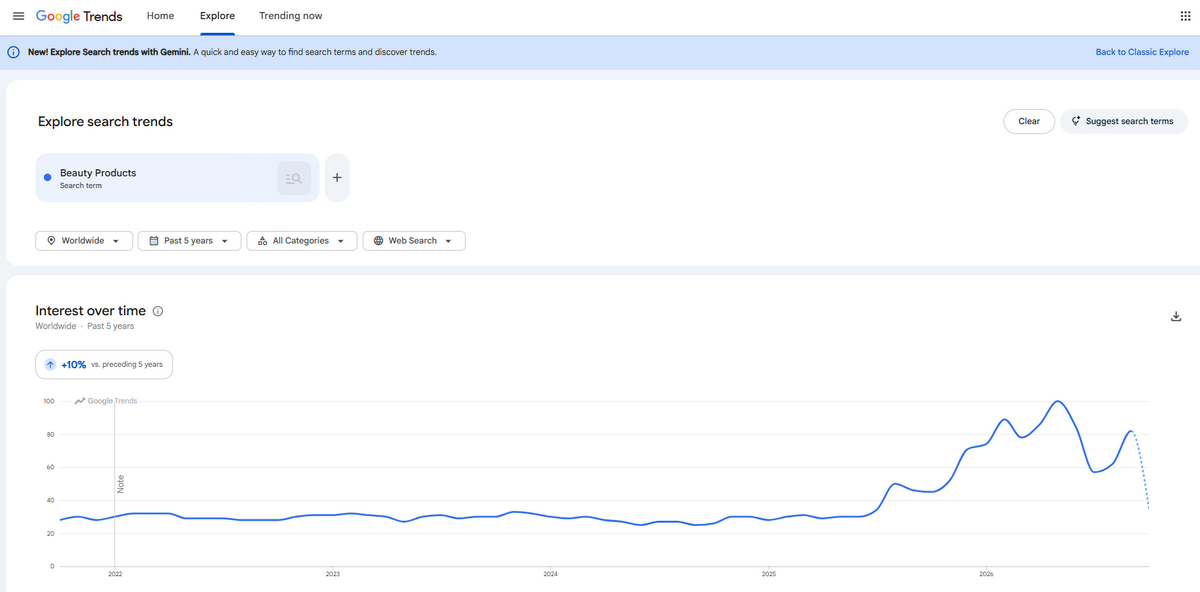Follow the Back to Classic Explore link
The width and height of the screenshot is (1200, 592).
tap(1142, 52)
